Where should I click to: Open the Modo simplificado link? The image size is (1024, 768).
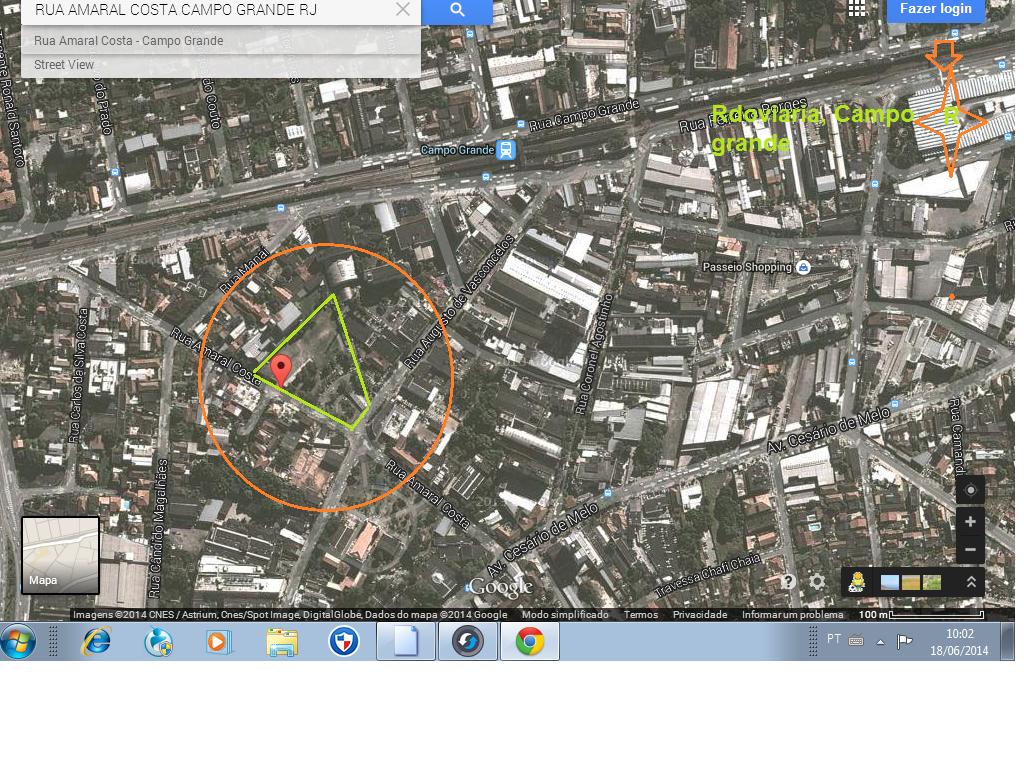pyautogui.click(x=565, y=615)
